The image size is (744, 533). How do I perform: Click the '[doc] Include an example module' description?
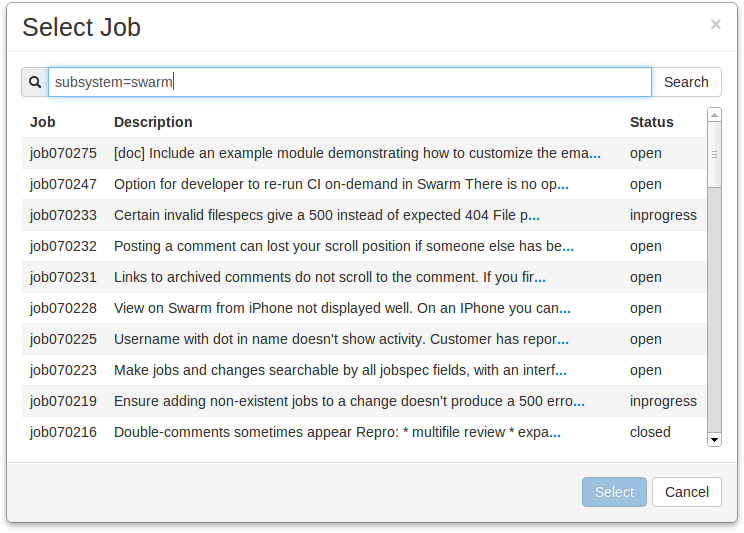tap(357, 153)
